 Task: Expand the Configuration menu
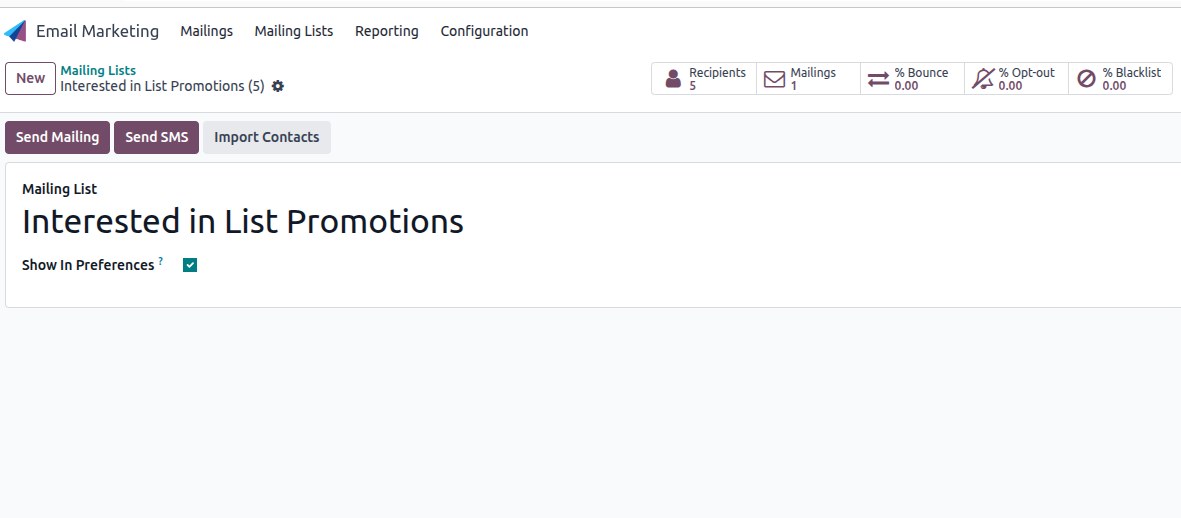[484, 31]
